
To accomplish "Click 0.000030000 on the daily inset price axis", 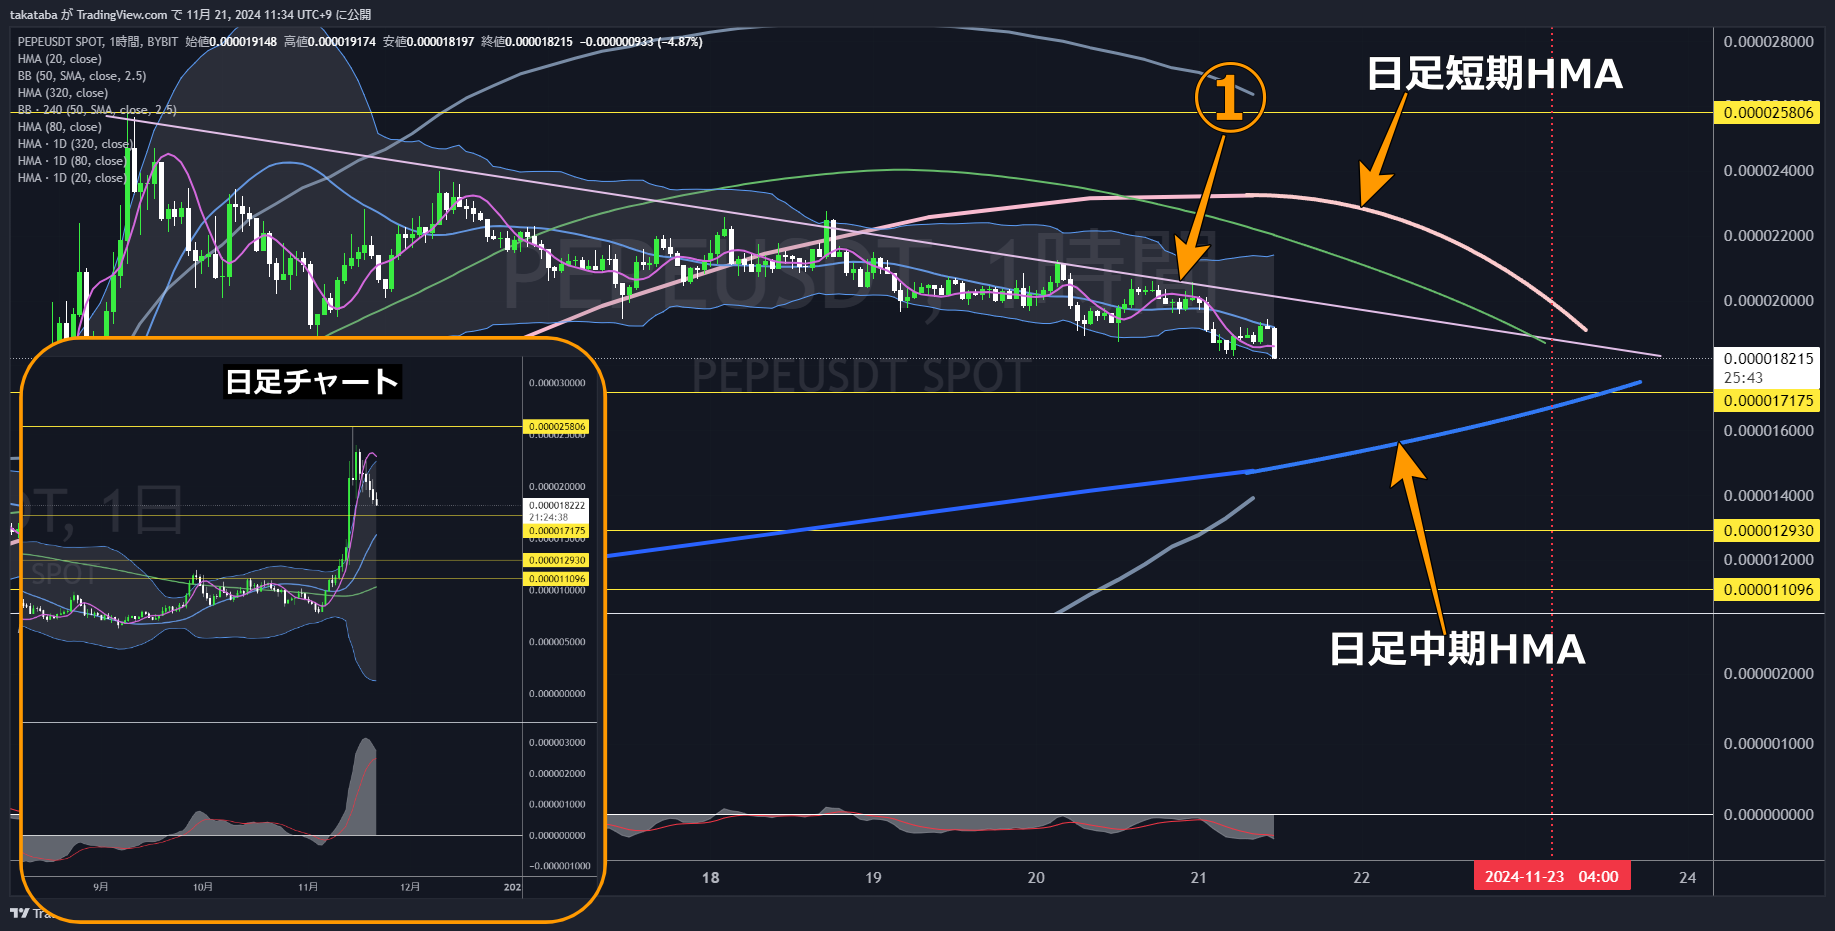I will pos(557,383).
